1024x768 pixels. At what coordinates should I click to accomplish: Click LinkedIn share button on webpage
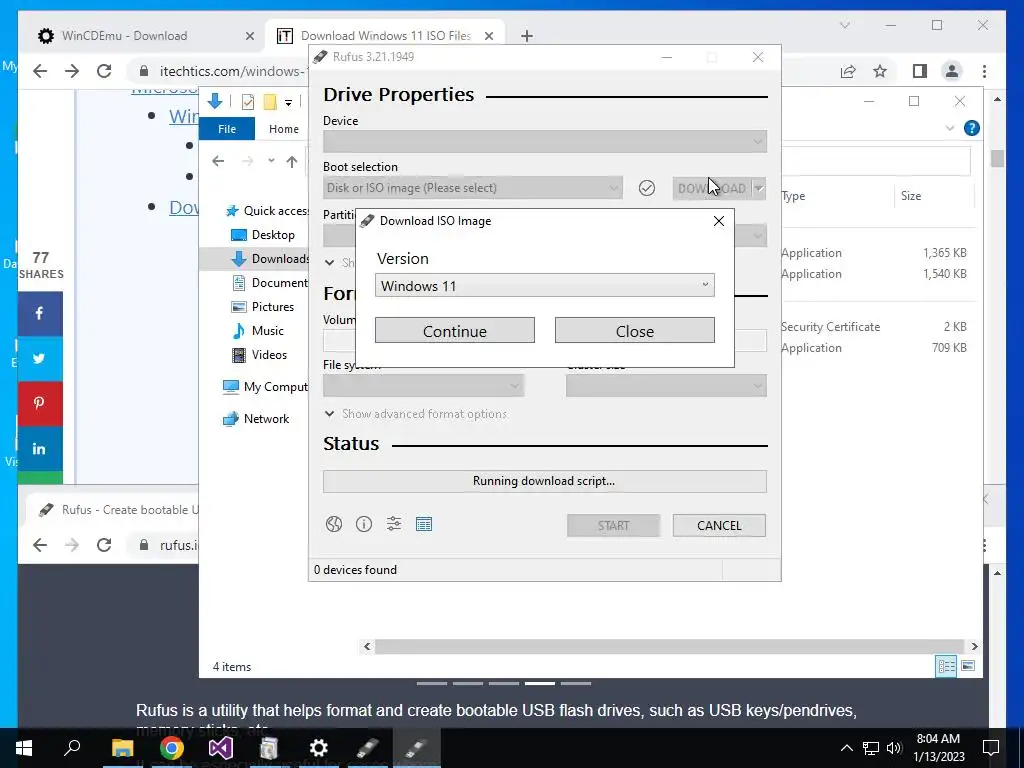point(40,448)
